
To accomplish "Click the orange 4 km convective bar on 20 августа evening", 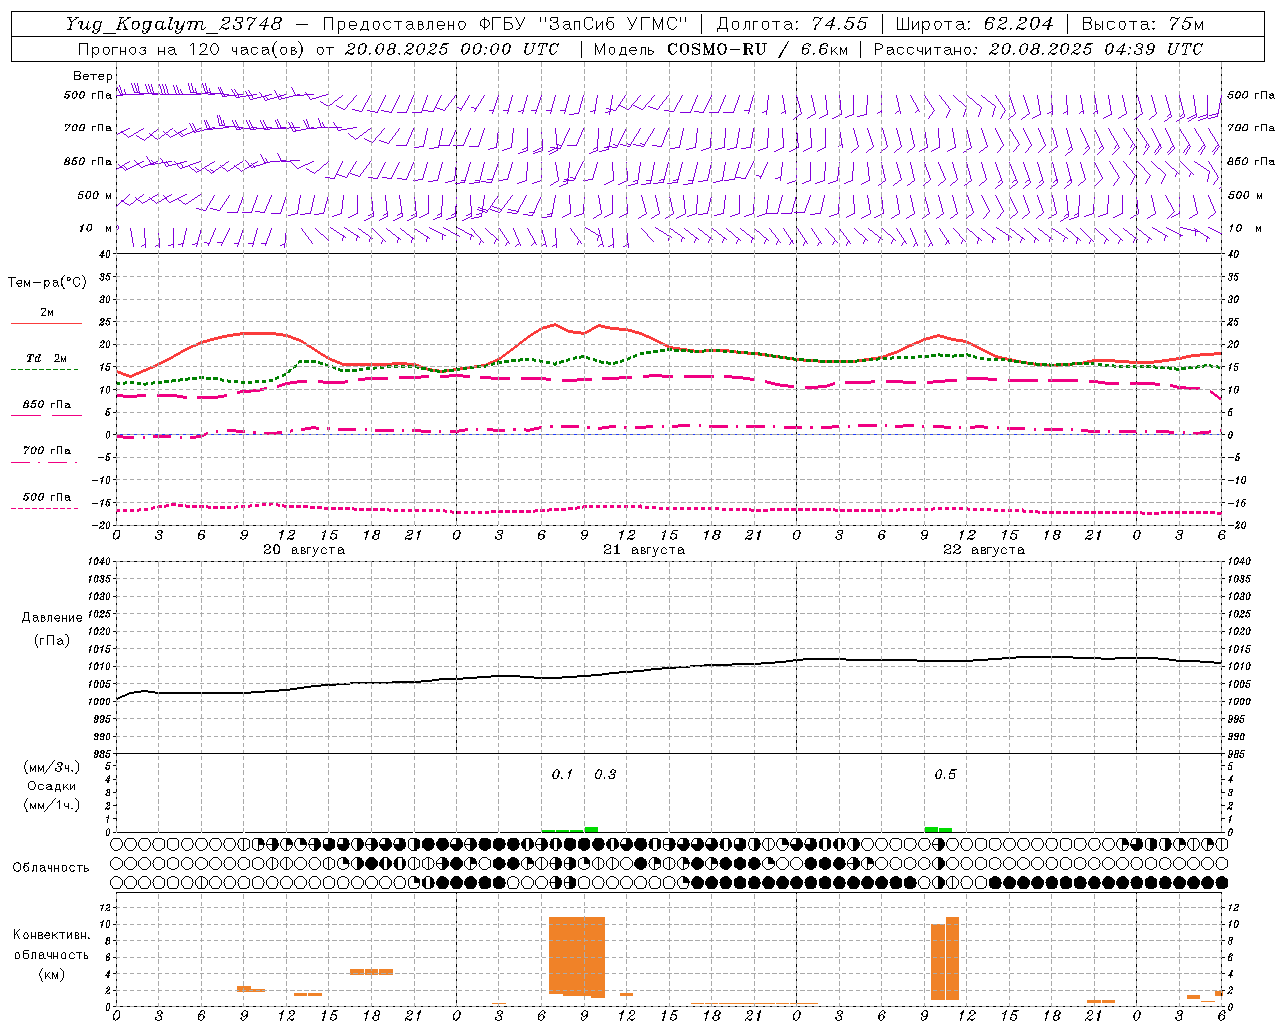I will 371,971.
